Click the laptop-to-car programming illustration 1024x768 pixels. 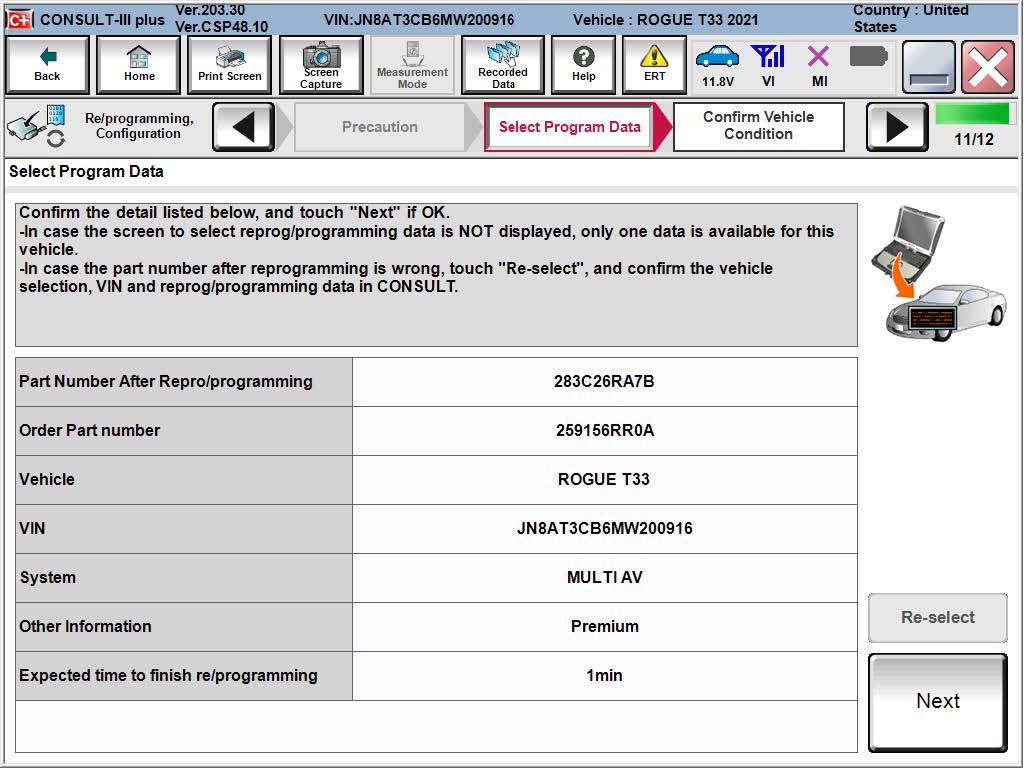click(x=938, y=273)
